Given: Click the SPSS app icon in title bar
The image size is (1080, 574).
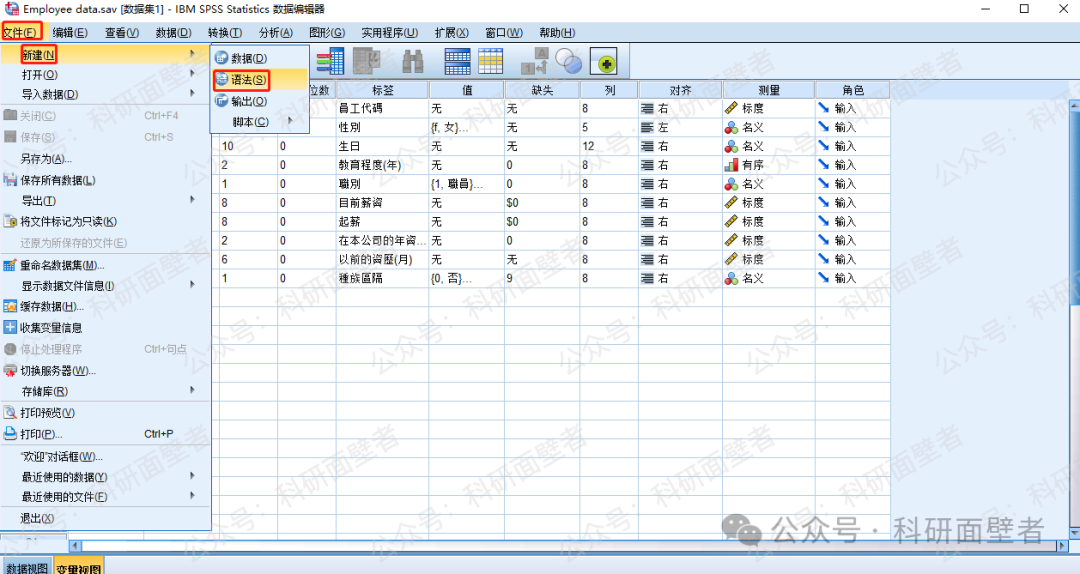Looking at the screenshot, I should (x=12, y=9).
